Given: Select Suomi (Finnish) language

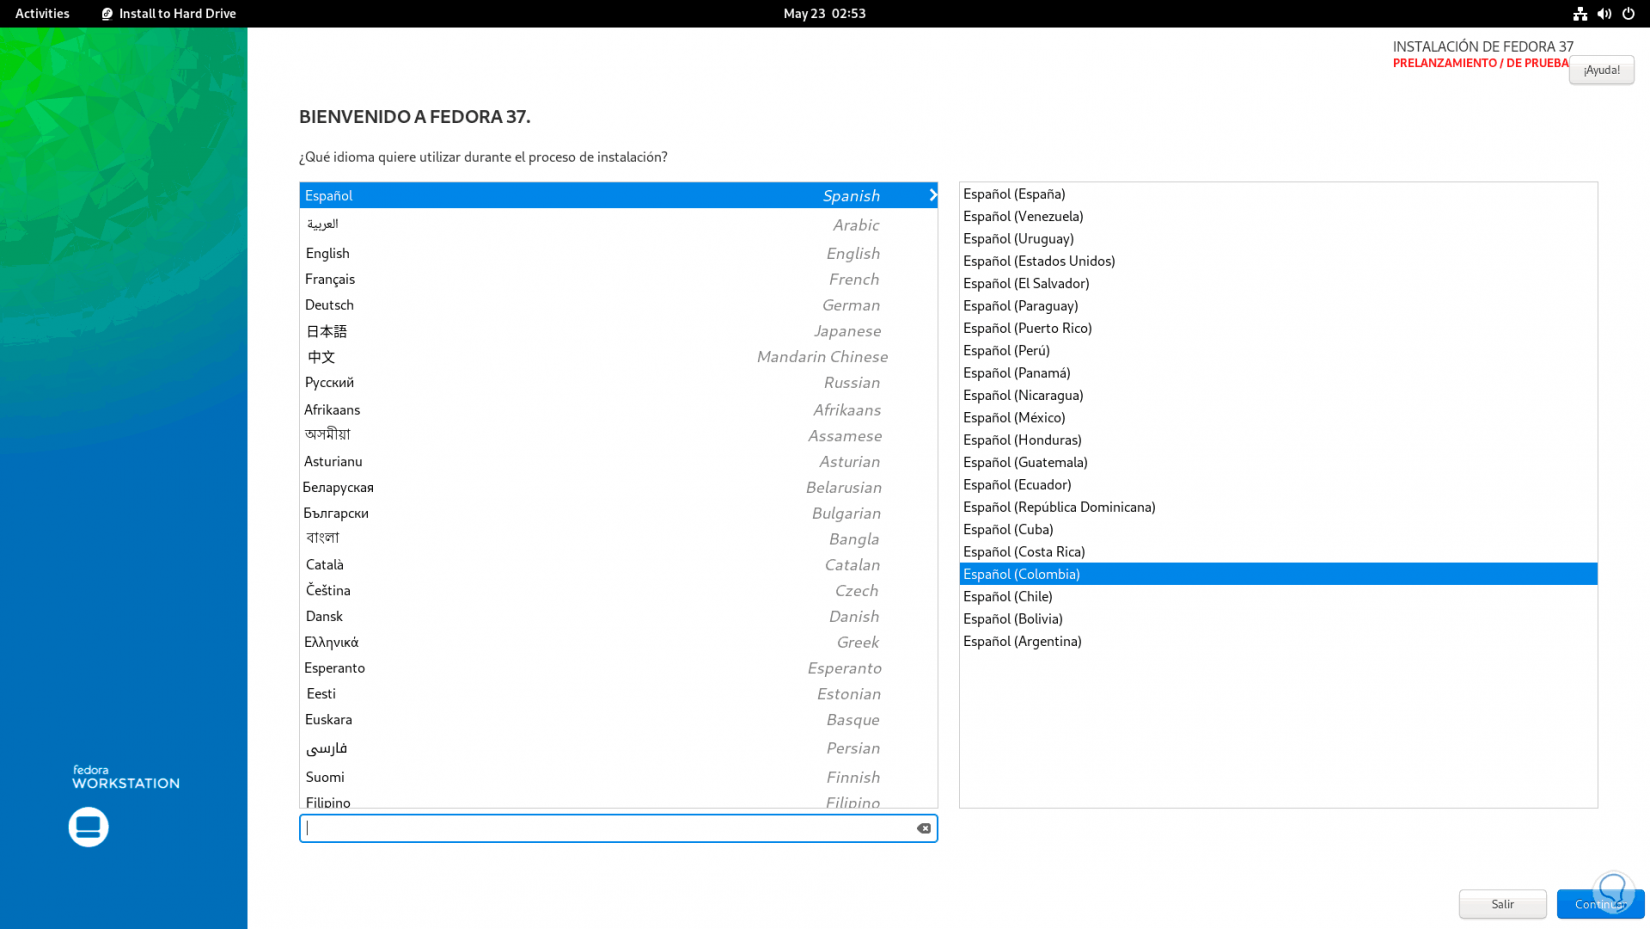Looking at the screenshot, I should pos(618,777).
